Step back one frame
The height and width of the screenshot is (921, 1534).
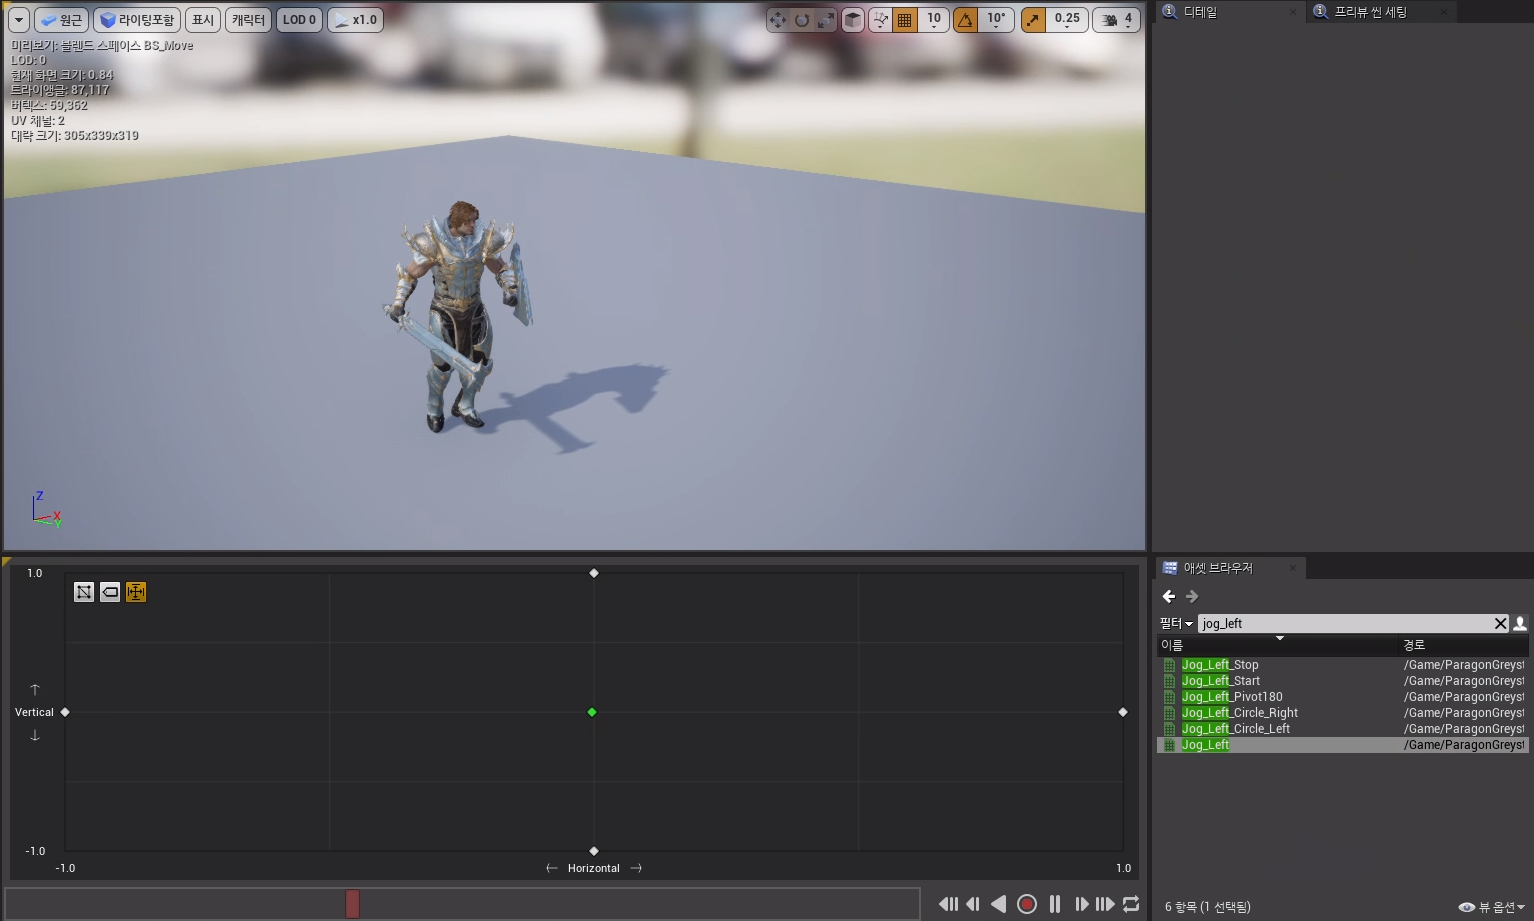(973, 904)
